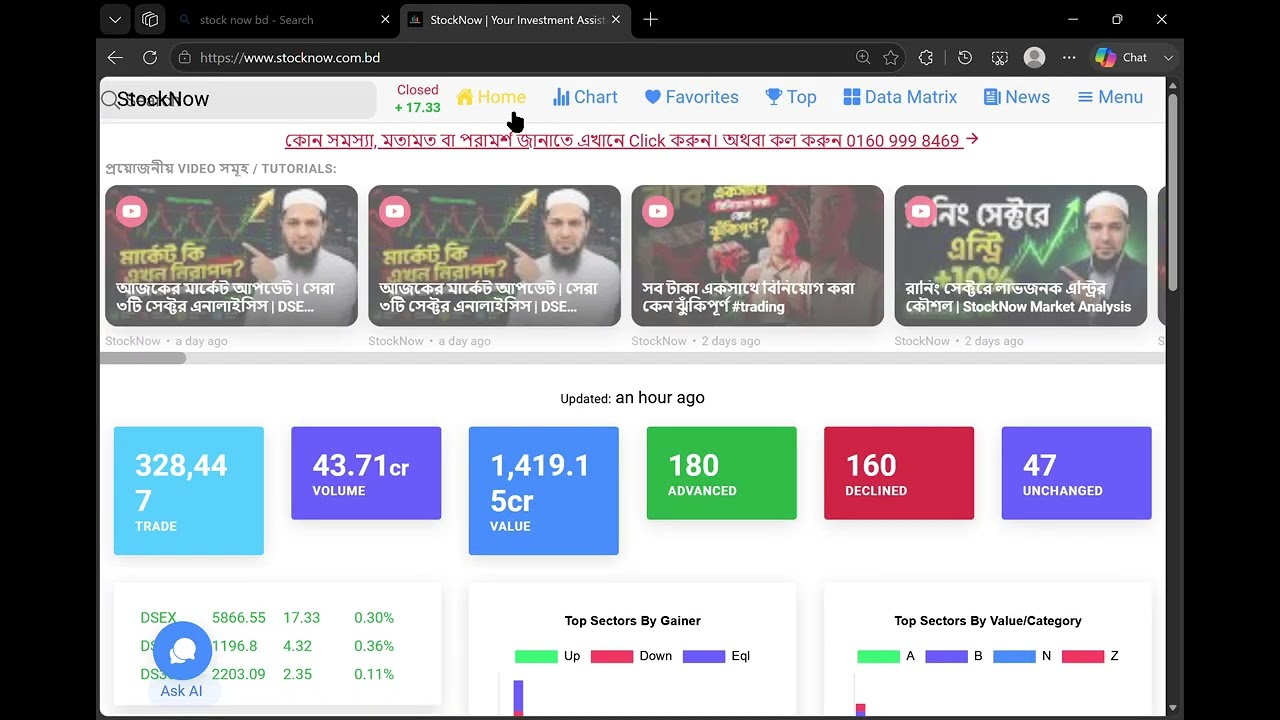The height and width of the screenshot is (720, 1280).
Task: Open the 'StockNow Market Analysis' video thumbnail
Action: [1020, 256]
